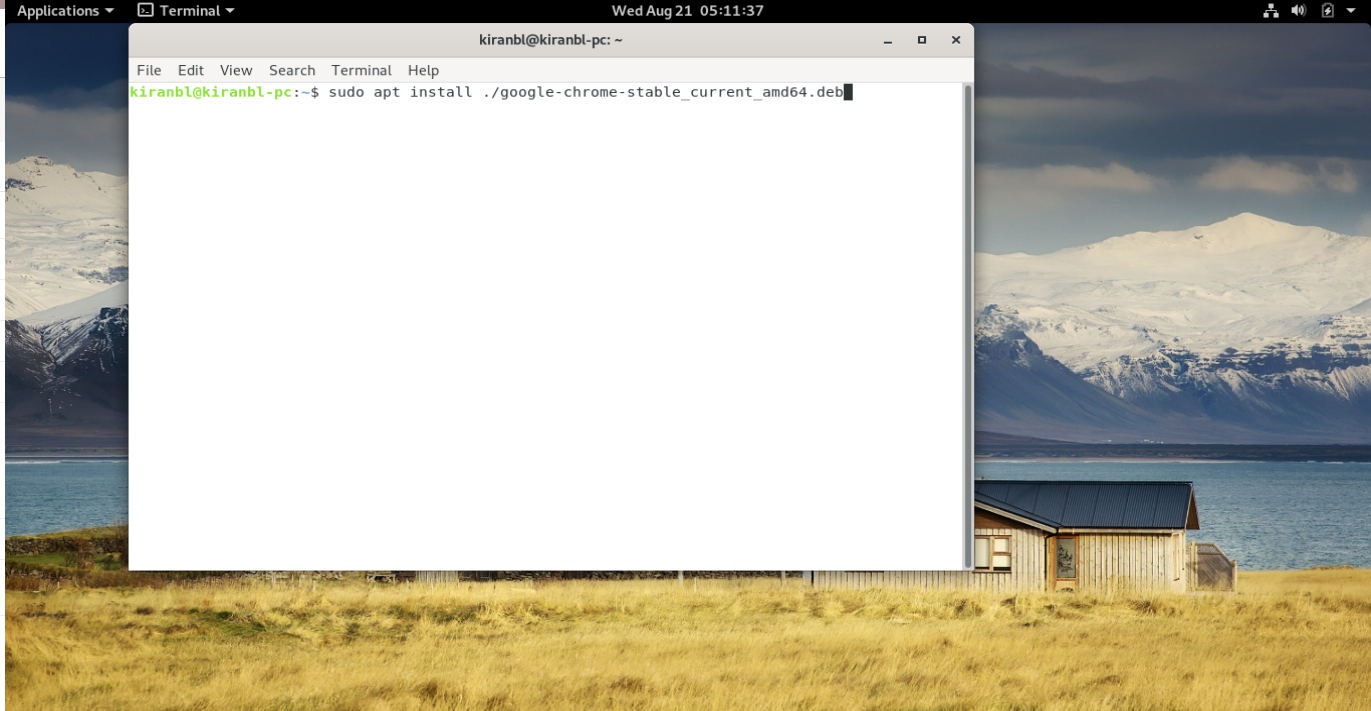Screen dimensions: 1371x711
Task: Open the Help menu
Action: tap(423, 70)
